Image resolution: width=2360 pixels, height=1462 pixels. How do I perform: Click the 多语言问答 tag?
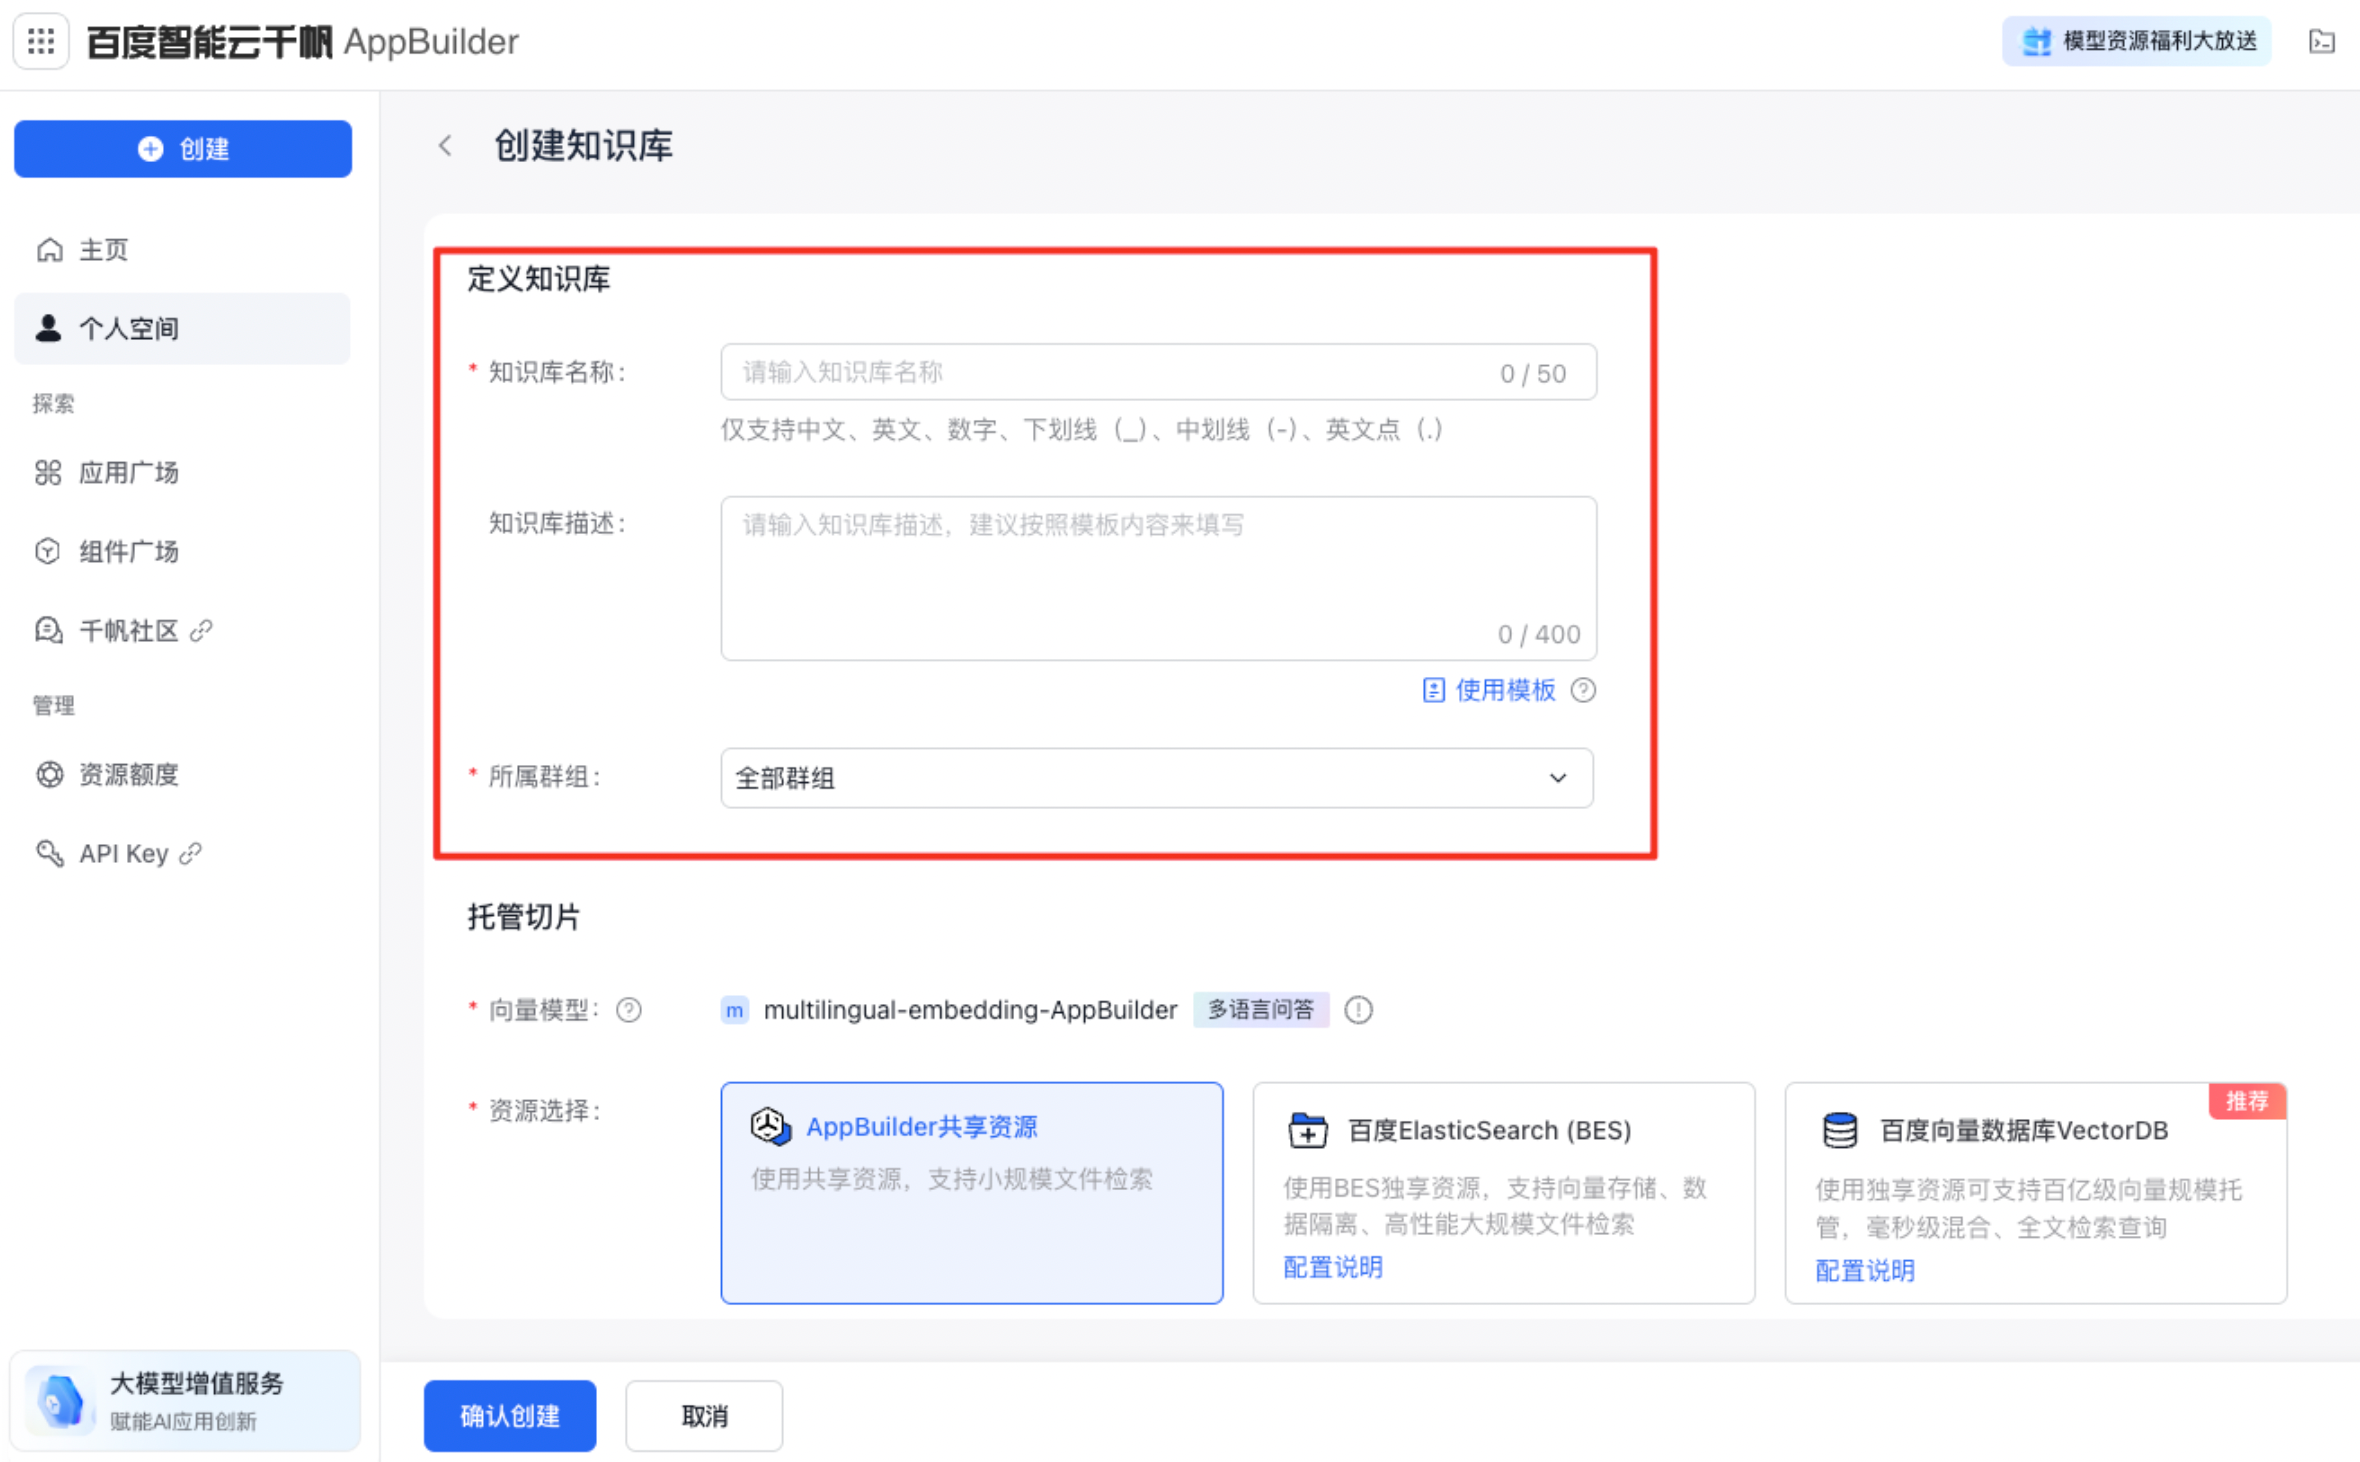pyautogui.click(x=1261, y=1010)
